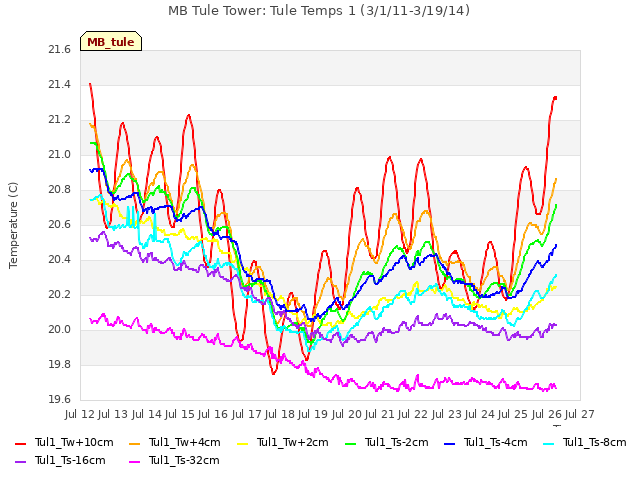Image resolution: width=640 pixels, height=480 pixels.
Task: Click the Tul1_Ts-2cm legend label
Action: [x=397, y=442]
